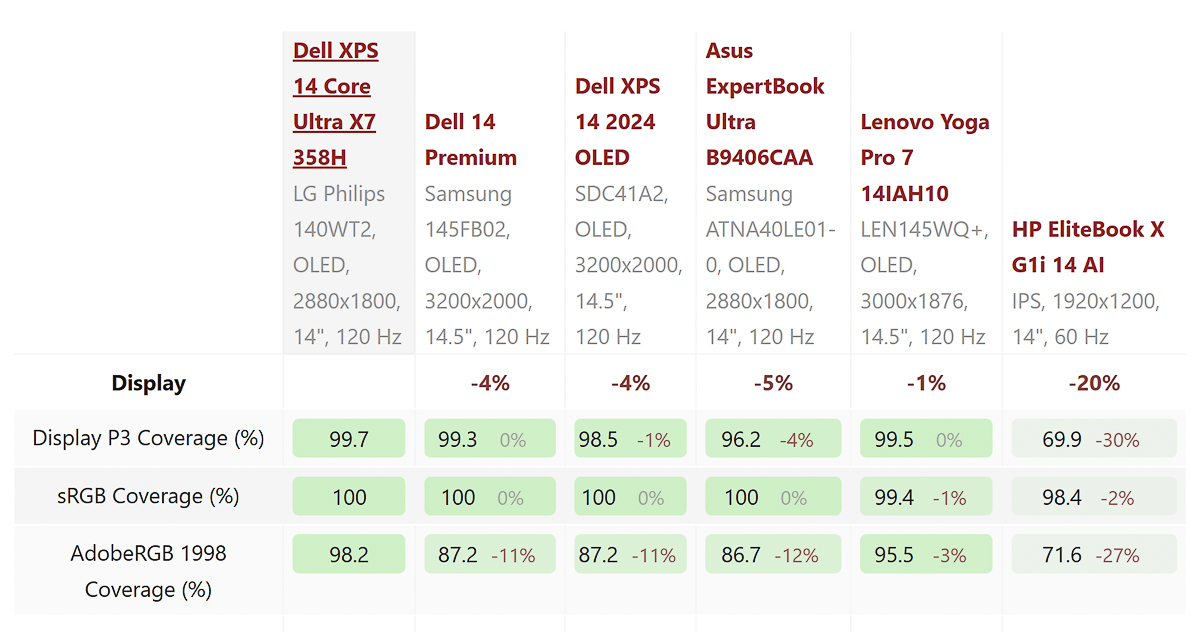Select the 98.2 AdobeRGB value cell
The height and width of the screenshot is (632, 1200).
[x=348, y=554]
